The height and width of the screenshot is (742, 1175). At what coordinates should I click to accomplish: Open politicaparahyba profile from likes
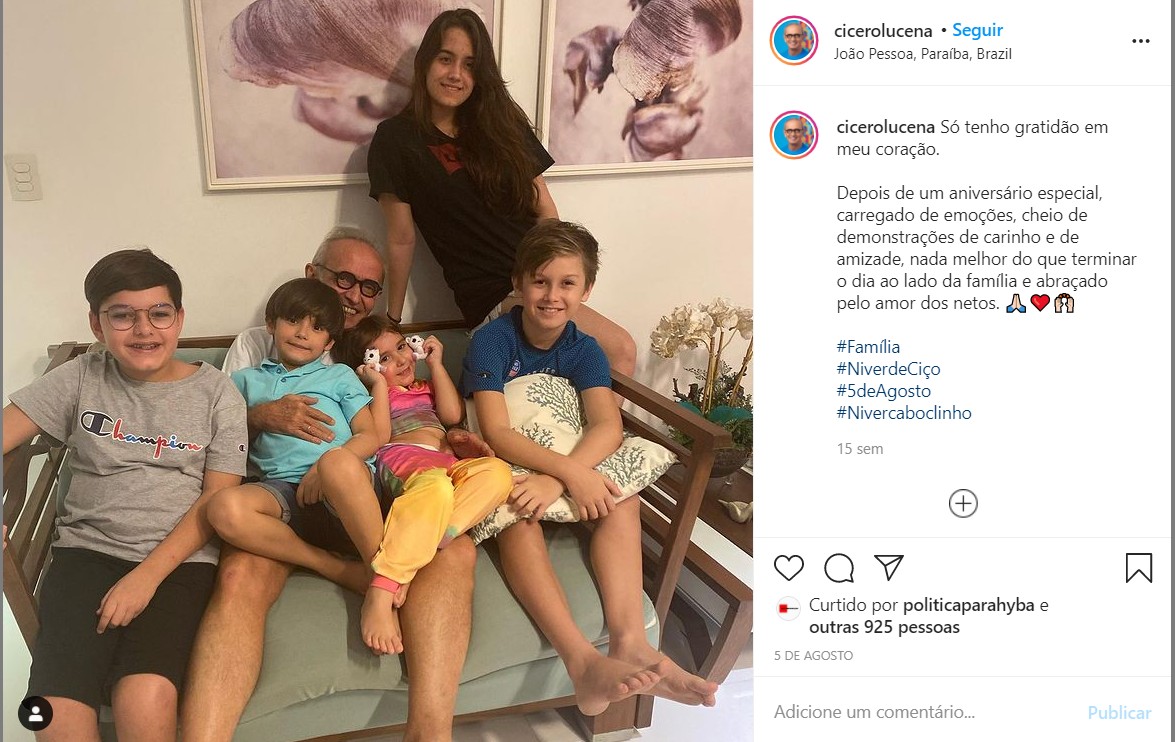(x=968, y=605)
